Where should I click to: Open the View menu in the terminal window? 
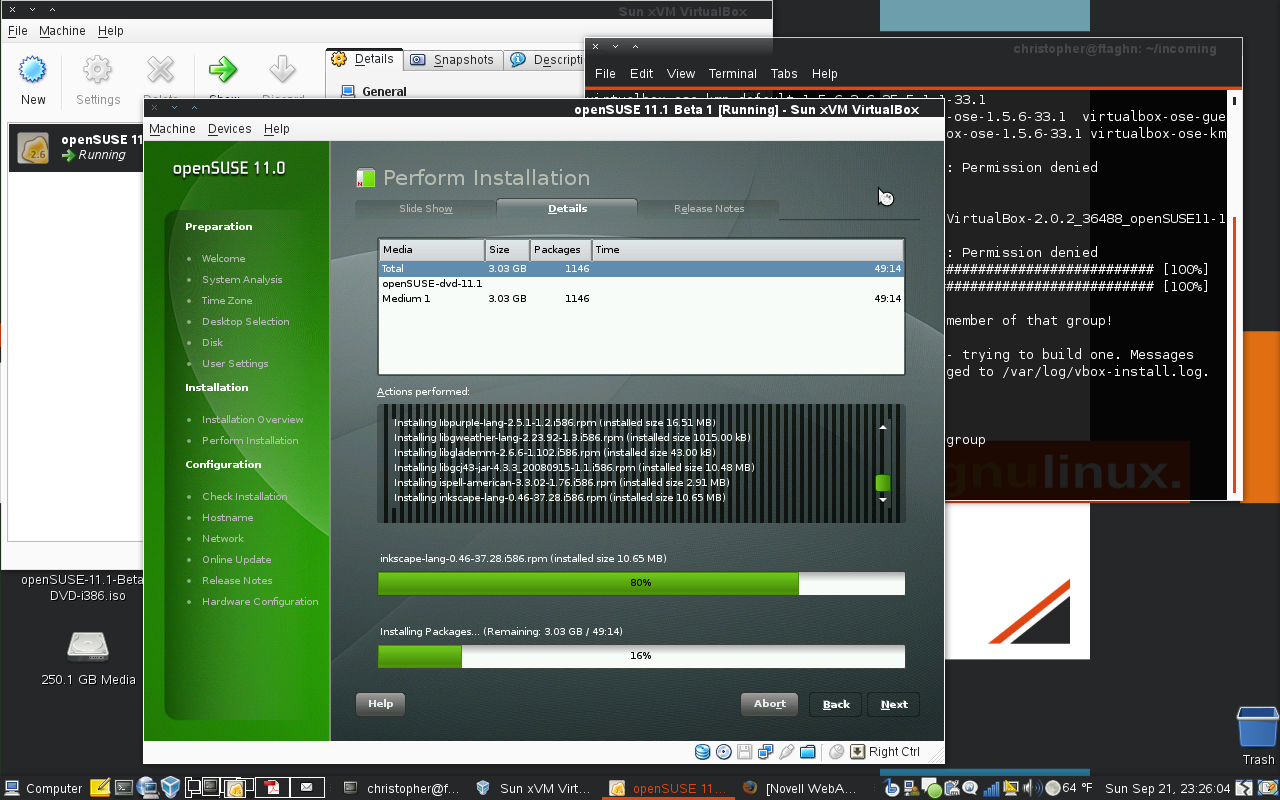681,74
